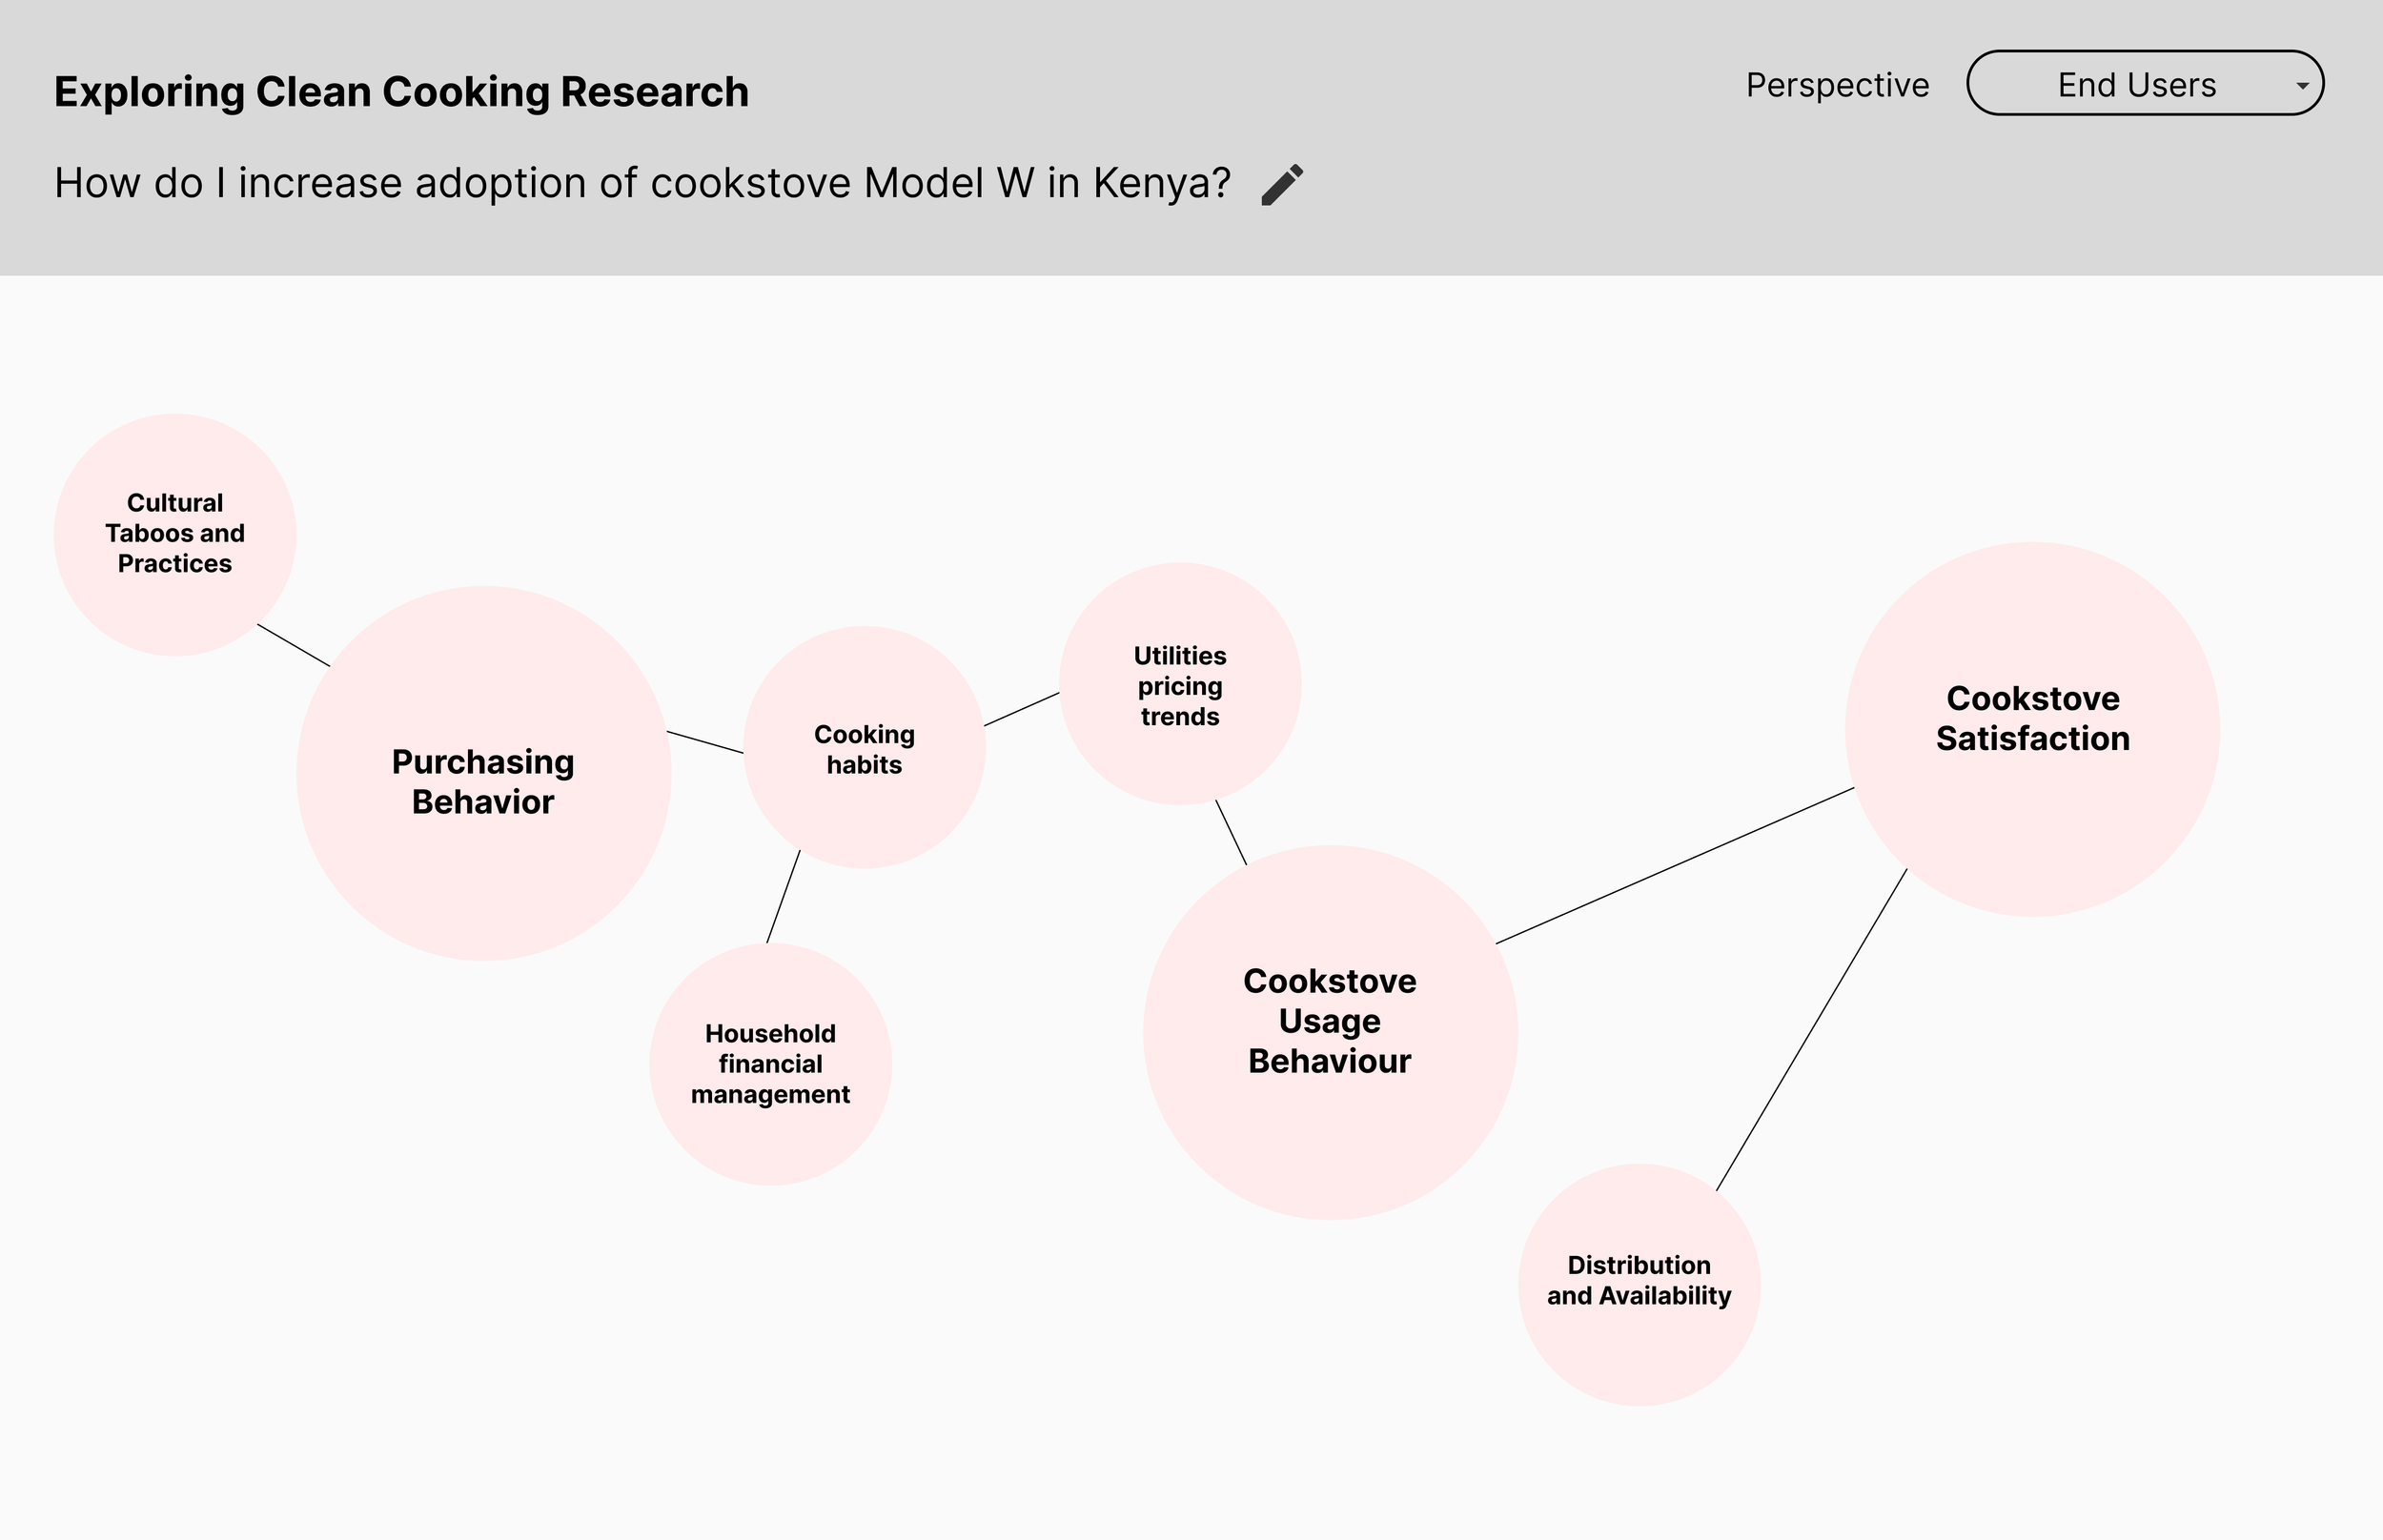Screen dimensions: 2383x1540
Task: Select the Purchasing Behavior bubble
Action: click(484, 773)
